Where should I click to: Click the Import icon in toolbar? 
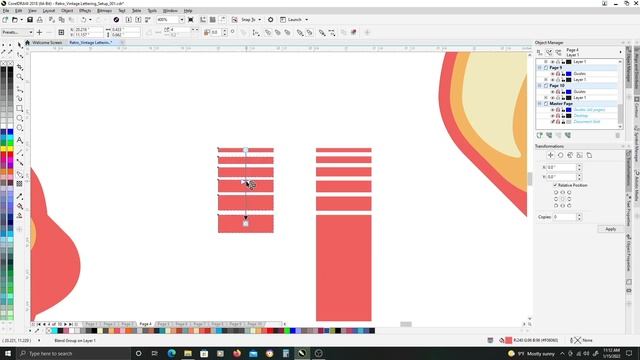(x=129, y=20)
